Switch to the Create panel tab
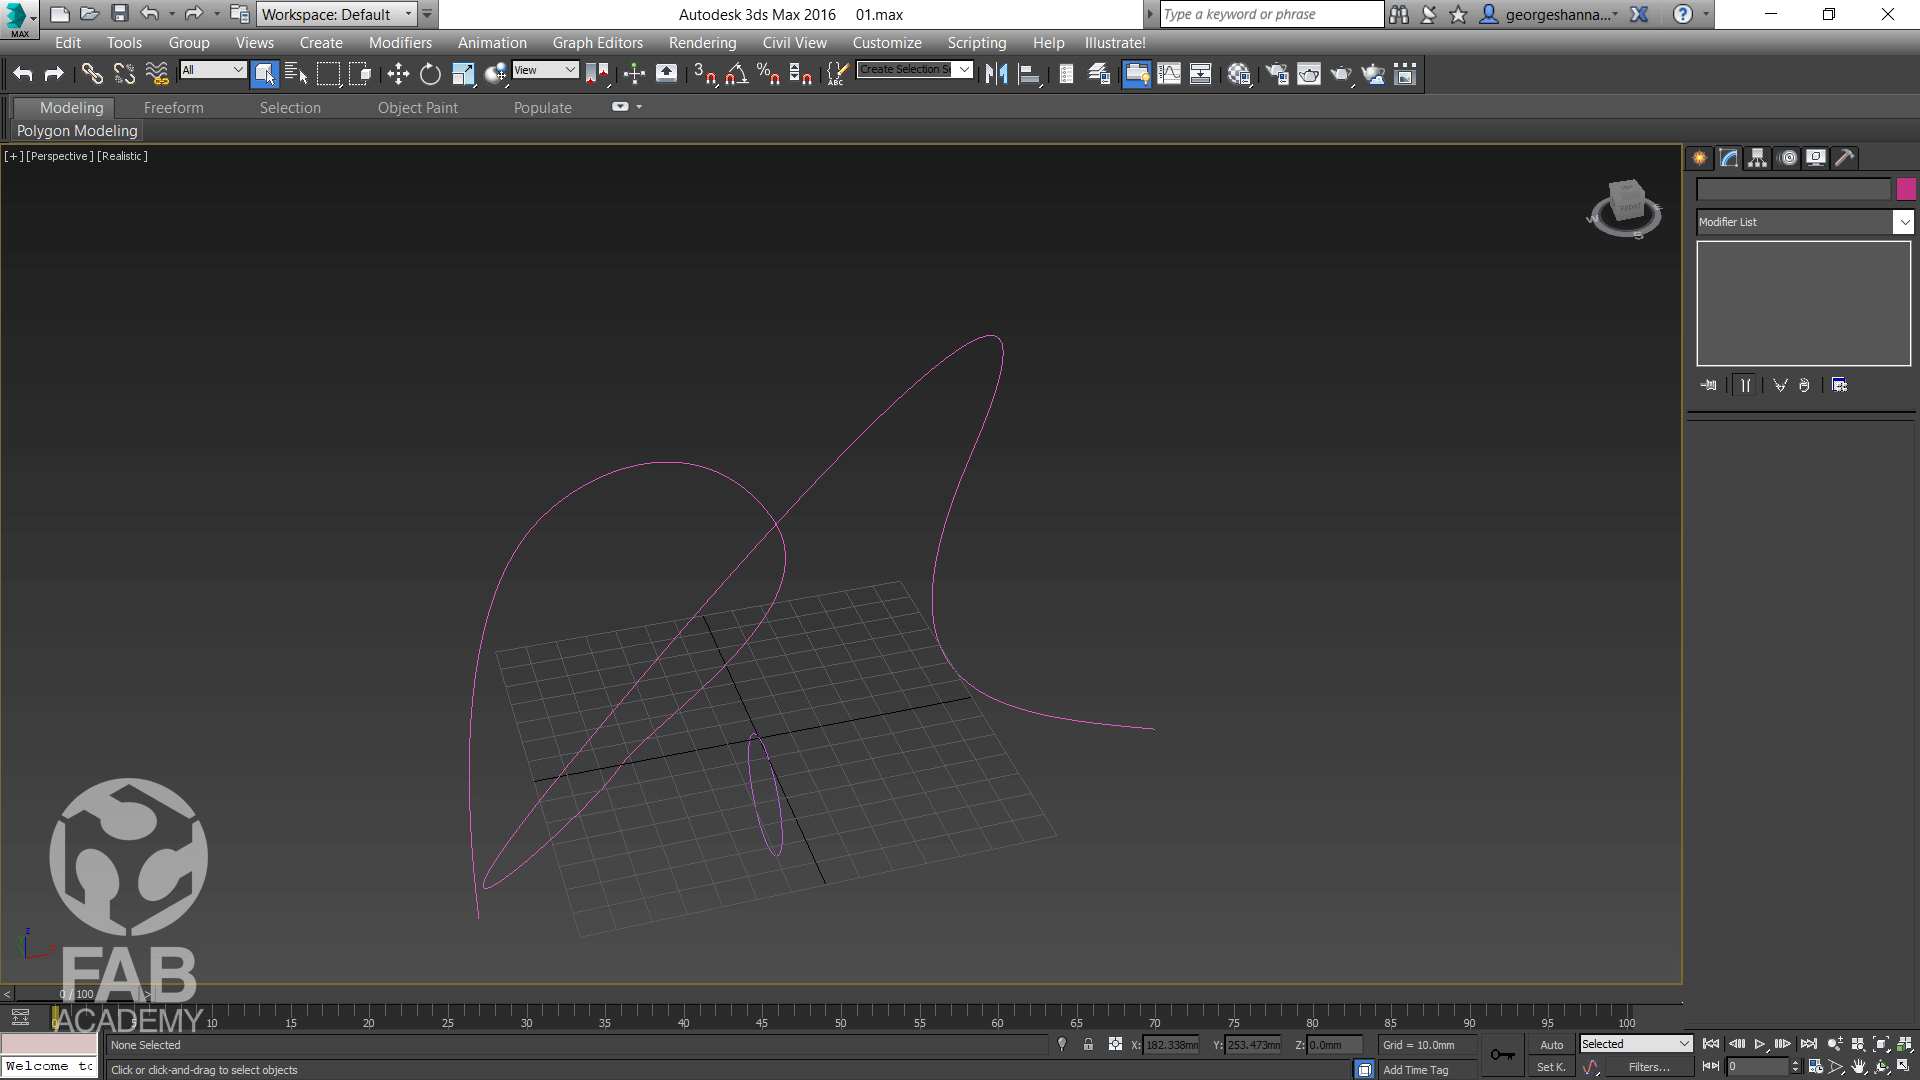Screen dimensions: 1920x1080 (1700, 158)
